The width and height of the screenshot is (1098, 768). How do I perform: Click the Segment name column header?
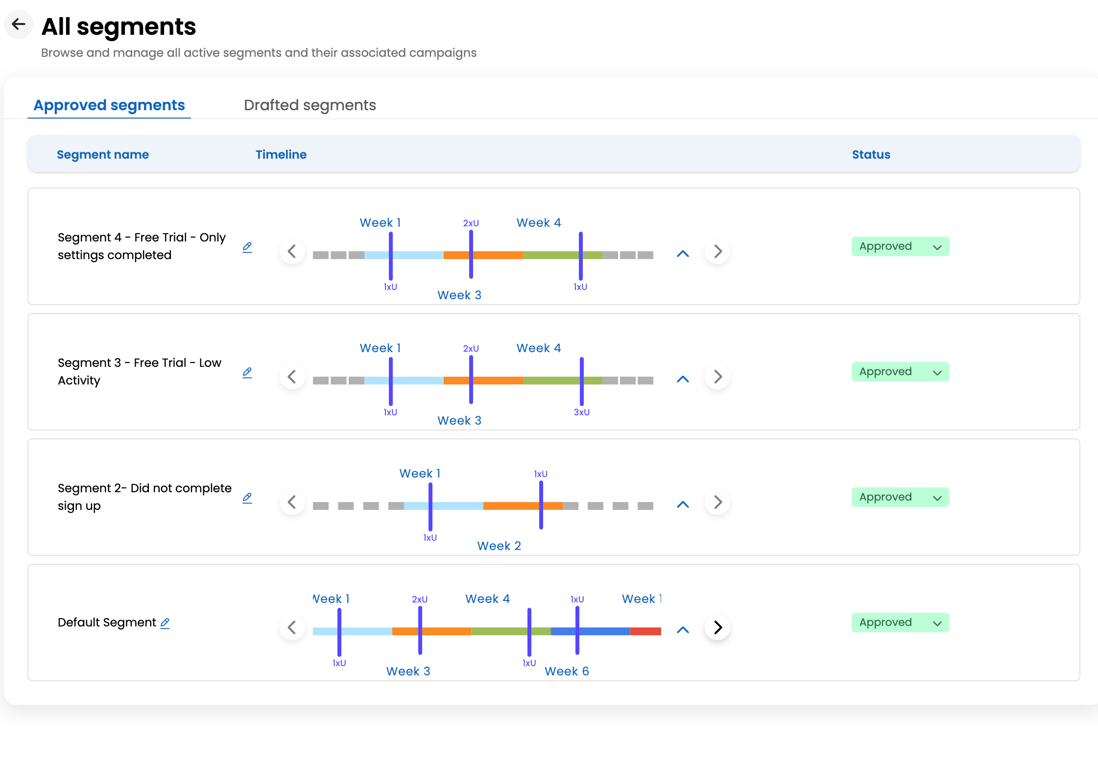pos(103,155)
